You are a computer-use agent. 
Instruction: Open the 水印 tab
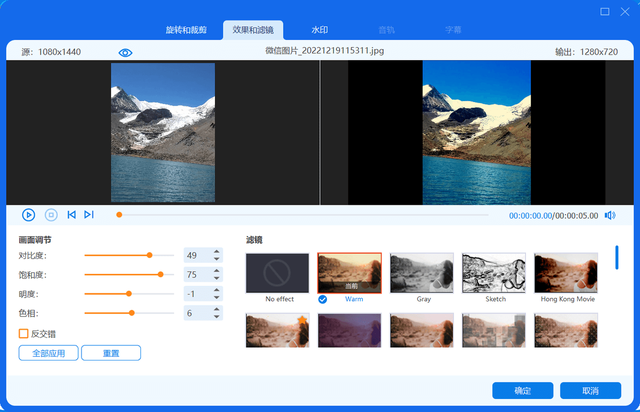click(x=320, y=30)
